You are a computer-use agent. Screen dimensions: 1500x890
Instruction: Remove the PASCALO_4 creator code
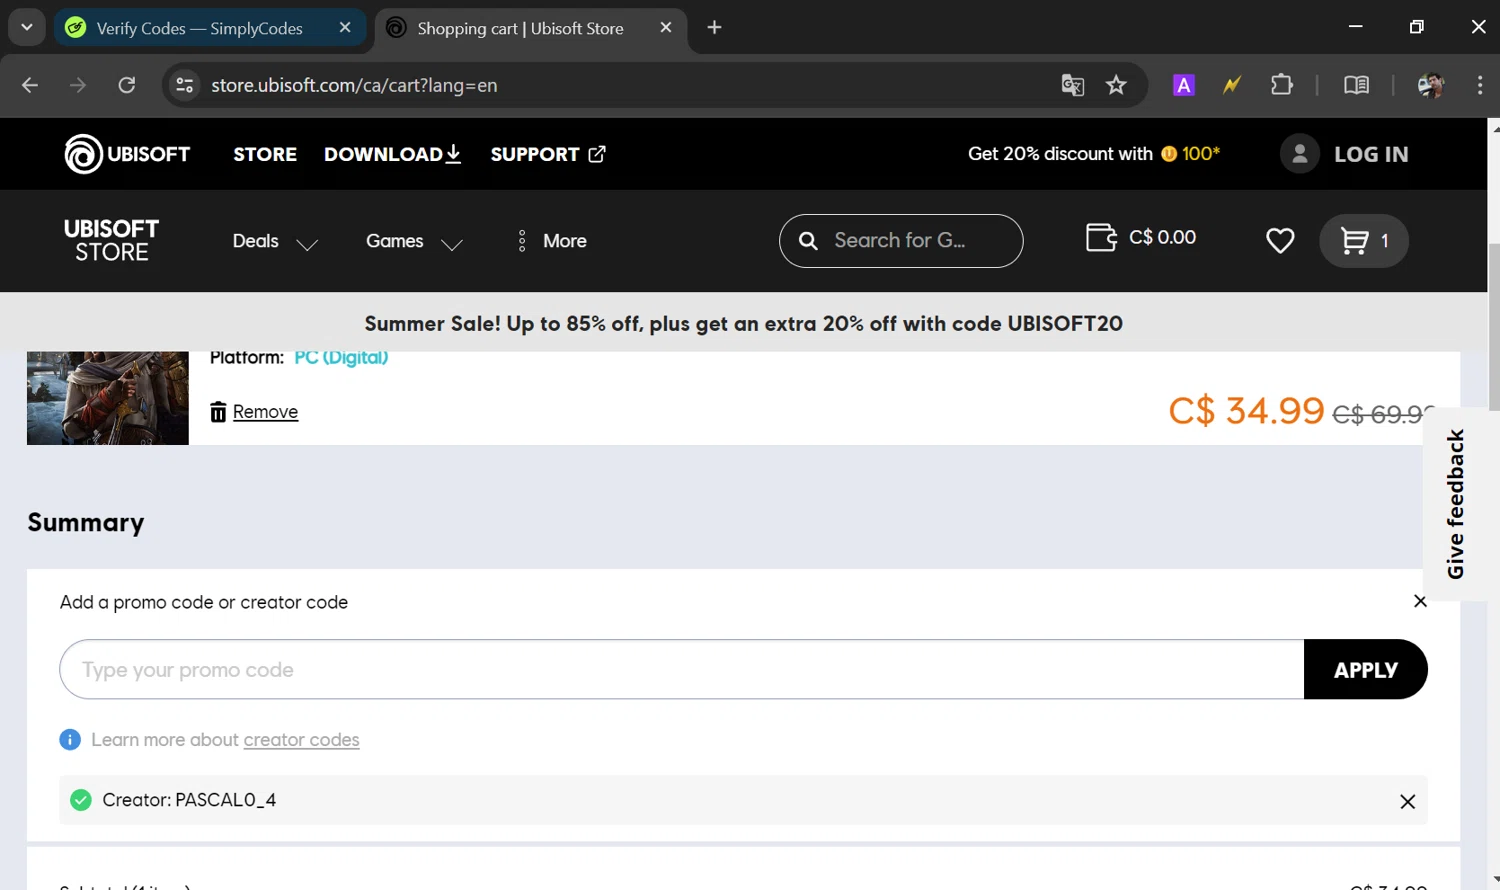pos(1407,801)
